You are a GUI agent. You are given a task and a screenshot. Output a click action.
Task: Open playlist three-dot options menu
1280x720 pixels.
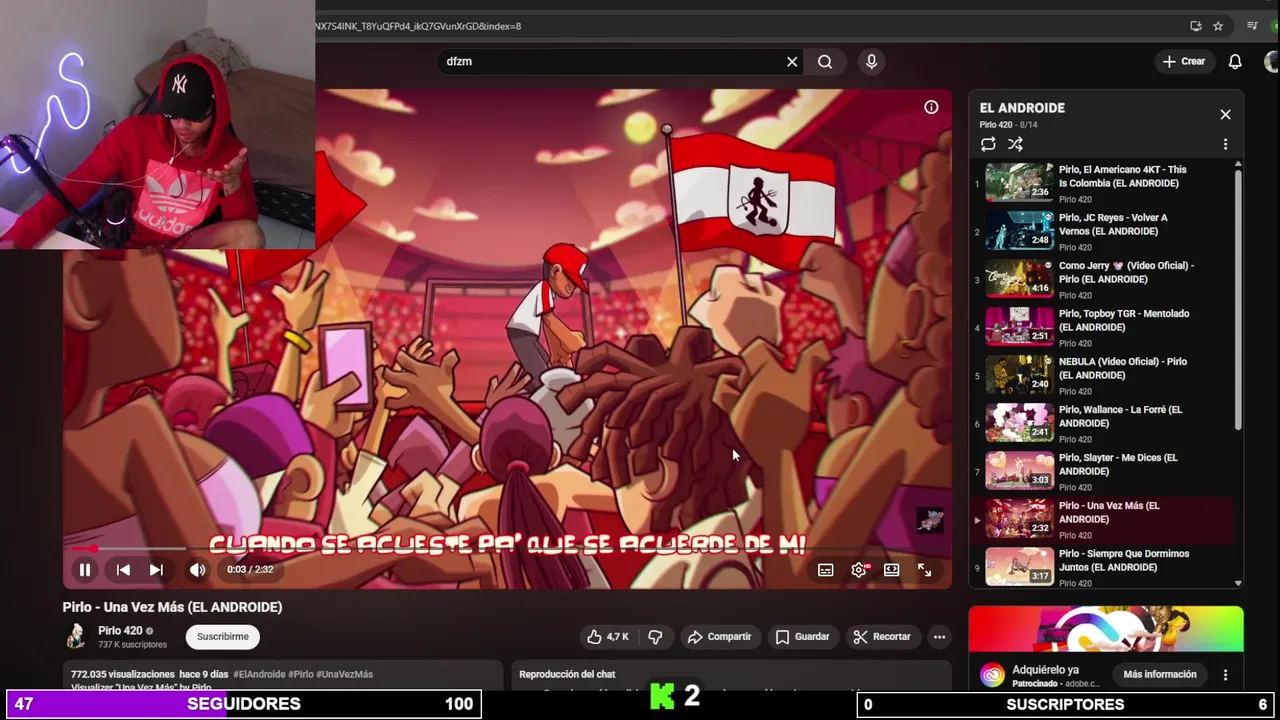pyautogui.click(x=1225, y=145)
